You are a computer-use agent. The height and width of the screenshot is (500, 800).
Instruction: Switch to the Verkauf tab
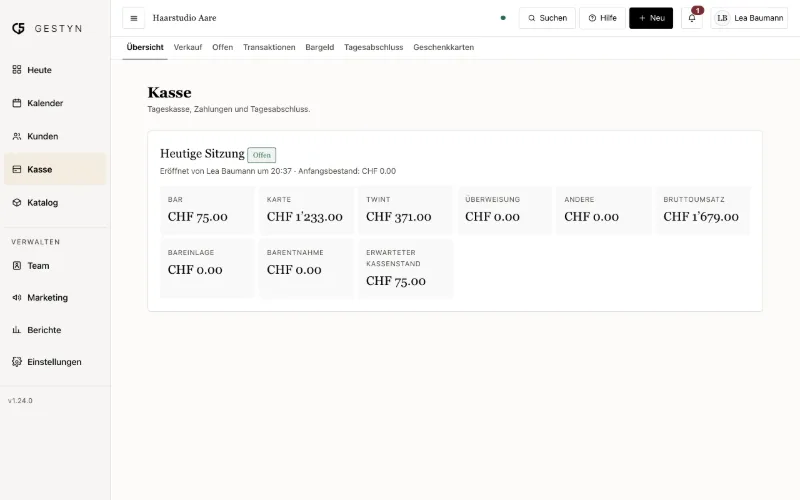(188, 47)
